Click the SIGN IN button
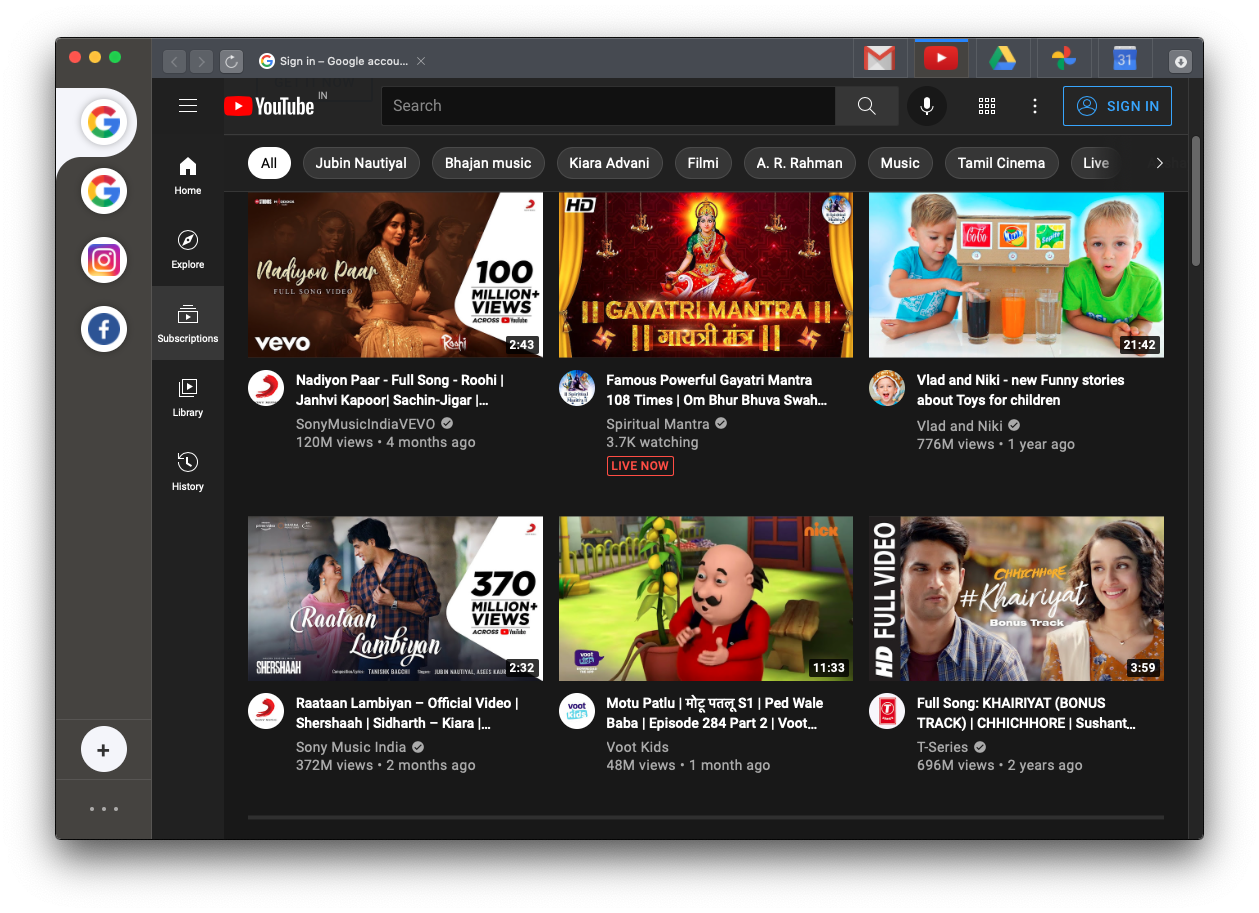The image size is (1259, 913). (1118, 106)
